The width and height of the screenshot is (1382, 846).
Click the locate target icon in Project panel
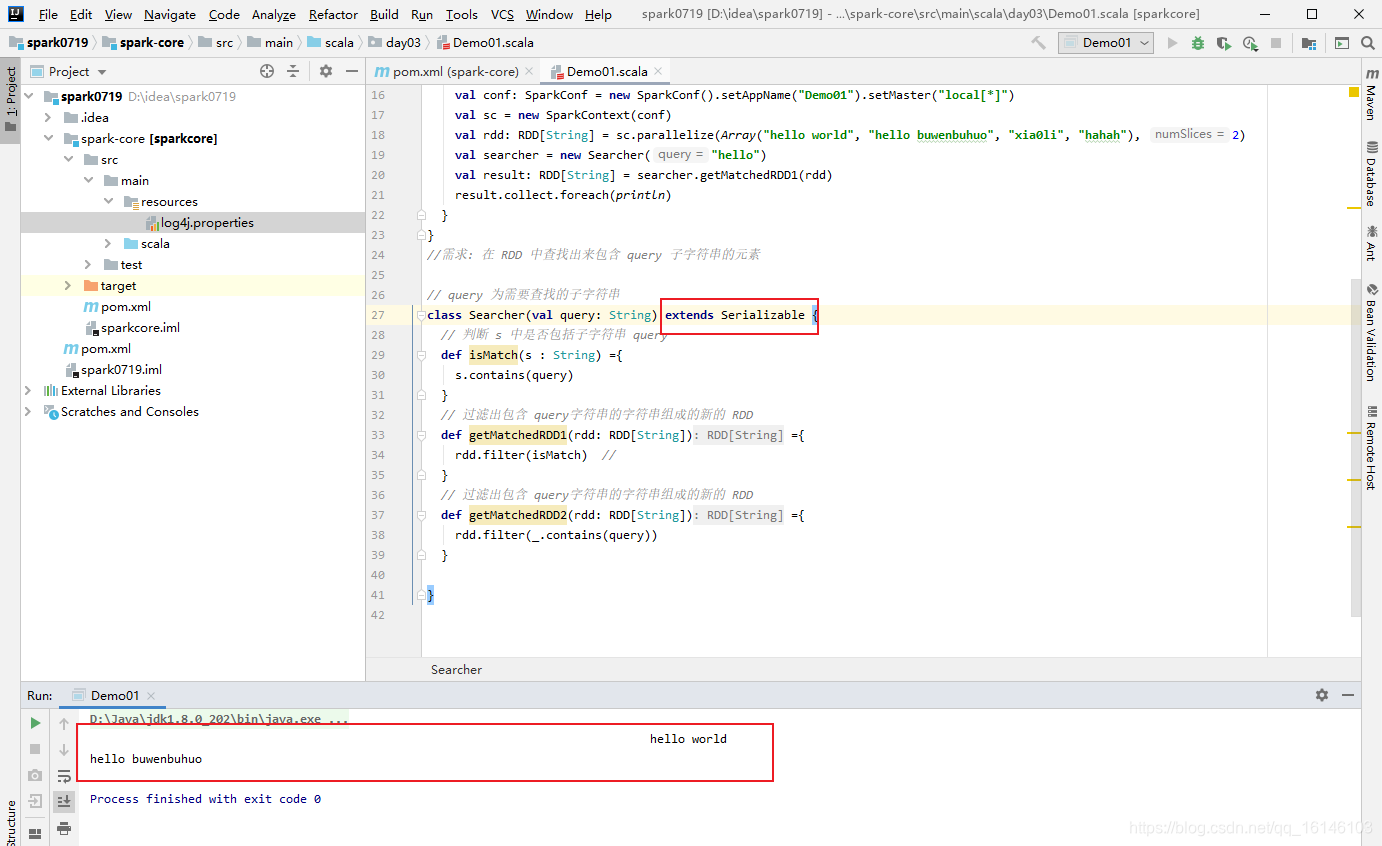(x=267, y=71)
